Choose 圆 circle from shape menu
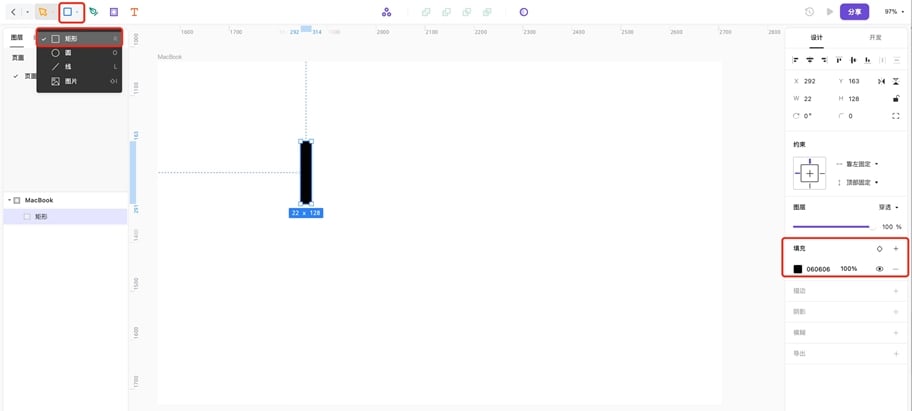The width and height of the screenshot is (912, 411). pos(80,52)
